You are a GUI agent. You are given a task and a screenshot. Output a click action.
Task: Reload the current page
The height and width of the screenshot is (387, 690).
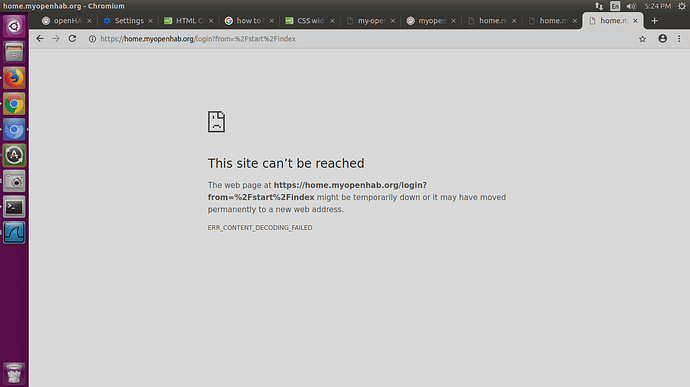coord(72,39)
